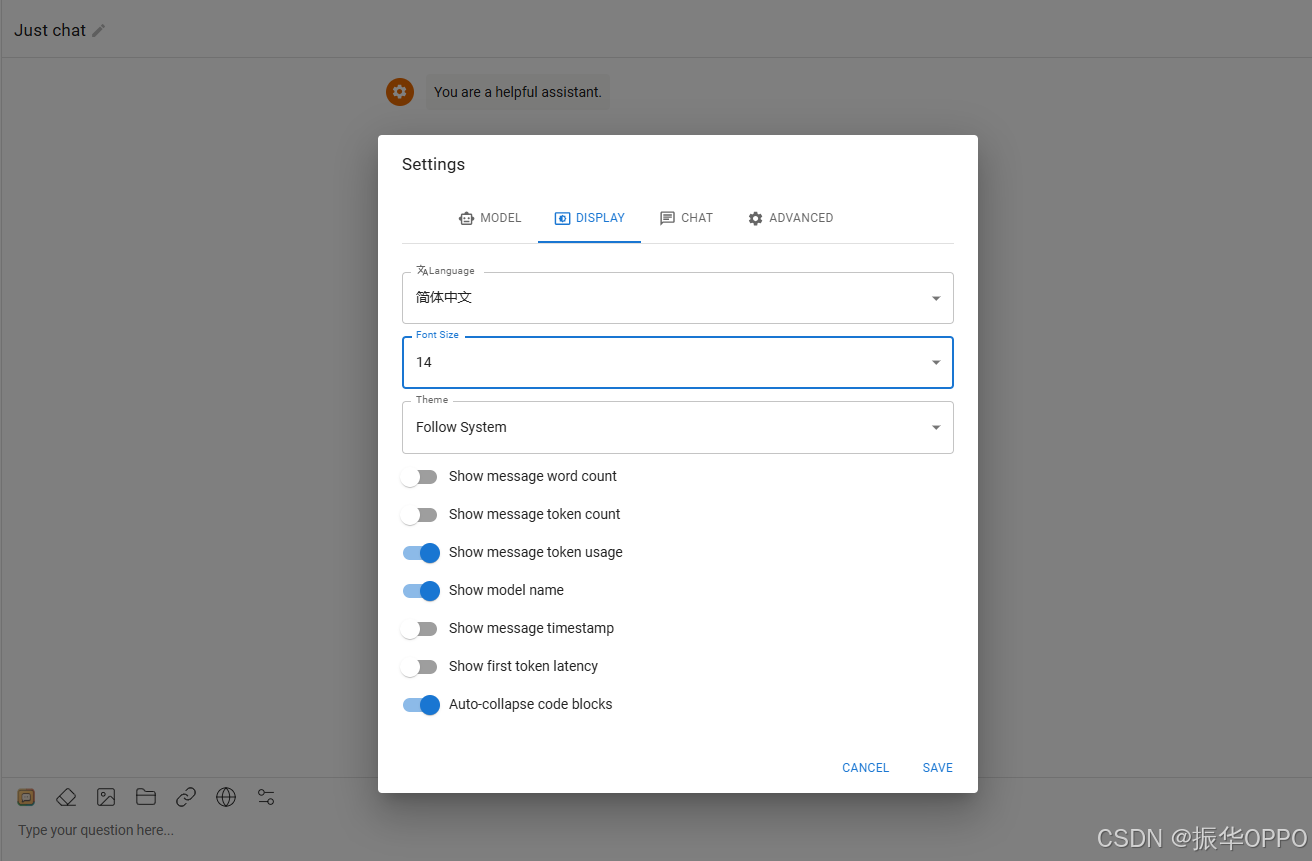Click the orange model icon in bottom toolbar
The image size is (1312, 861).
27,797
